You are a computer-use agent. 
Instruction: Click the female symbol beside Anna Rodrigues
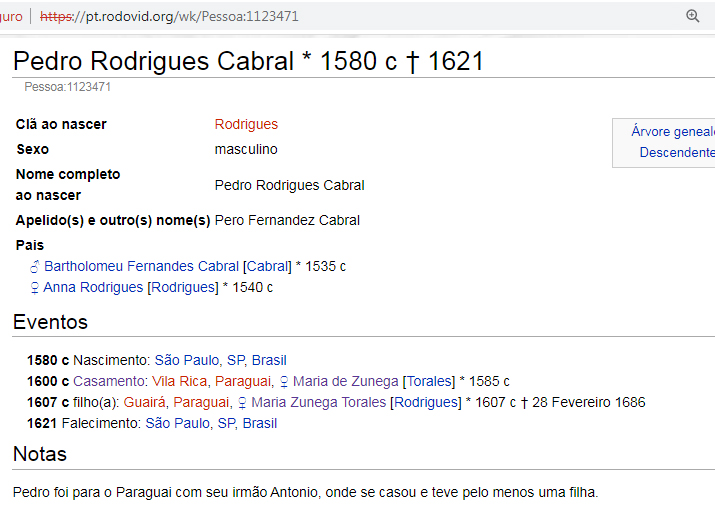(35, 288)
